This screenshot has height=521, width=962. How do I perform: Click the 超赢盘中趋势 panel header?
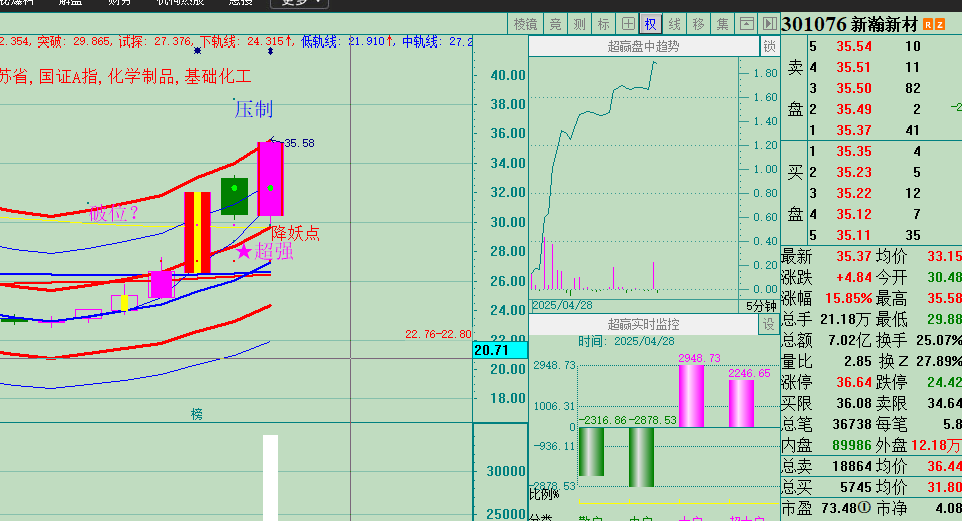click(x=643, y=46)
